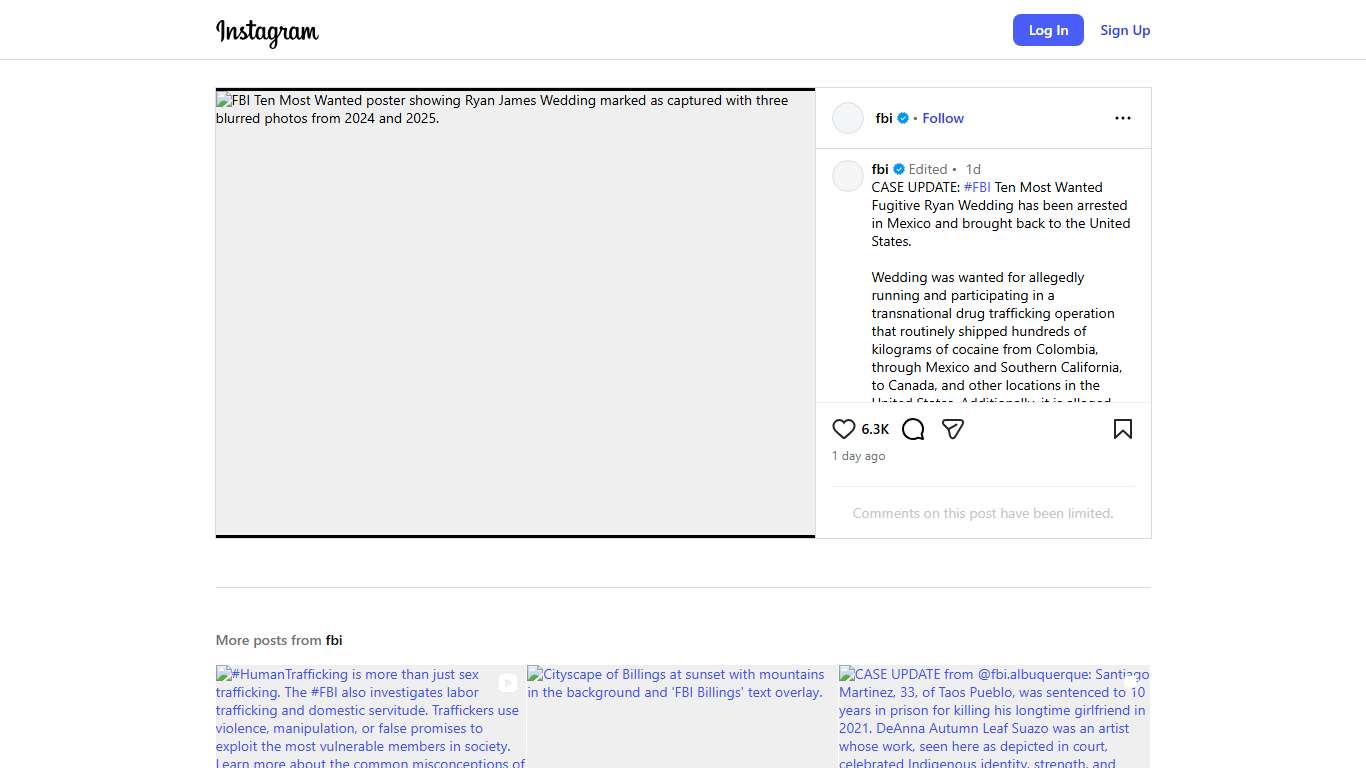This screenshot has width=1366, height=768.
Task: Click fbi username in the caption
Action: coord(880,169)
